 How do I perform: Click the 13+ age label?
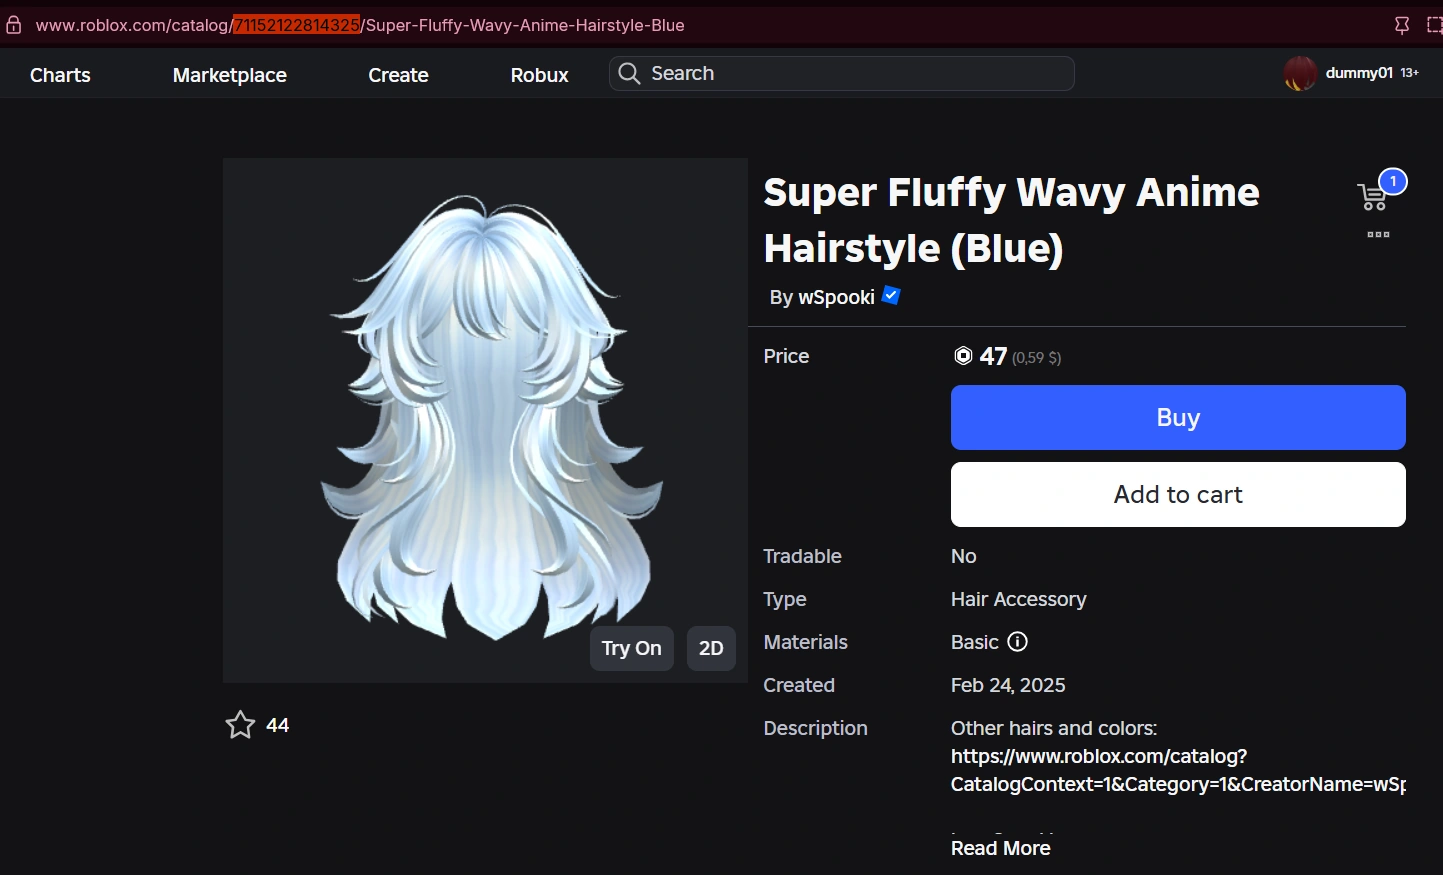tap(1410, 73)
